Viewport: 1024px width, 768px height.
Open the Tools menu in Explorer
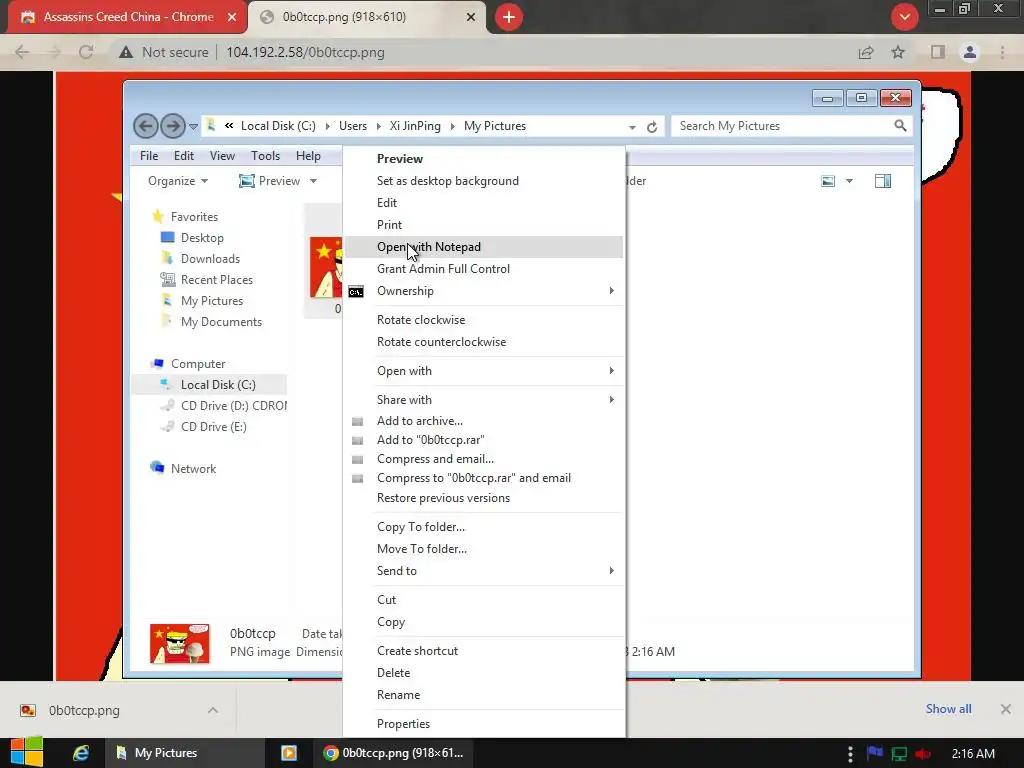pos(265,156)
